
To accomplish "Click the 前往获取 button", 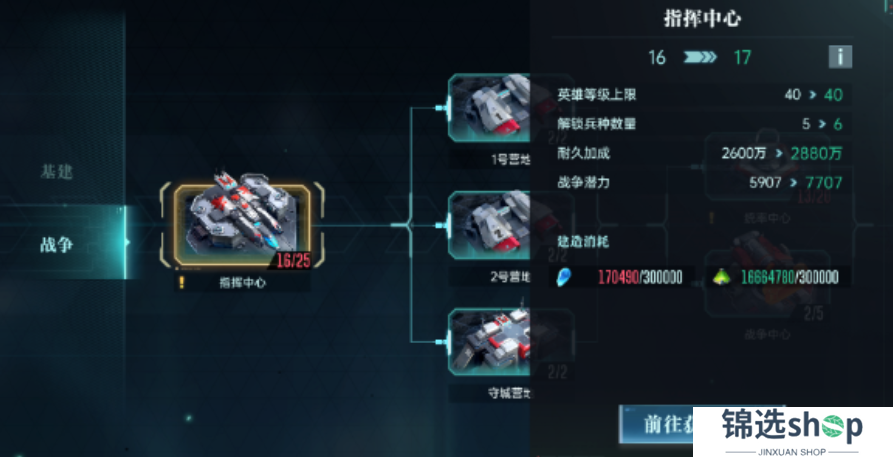I will tap(656, 425).
